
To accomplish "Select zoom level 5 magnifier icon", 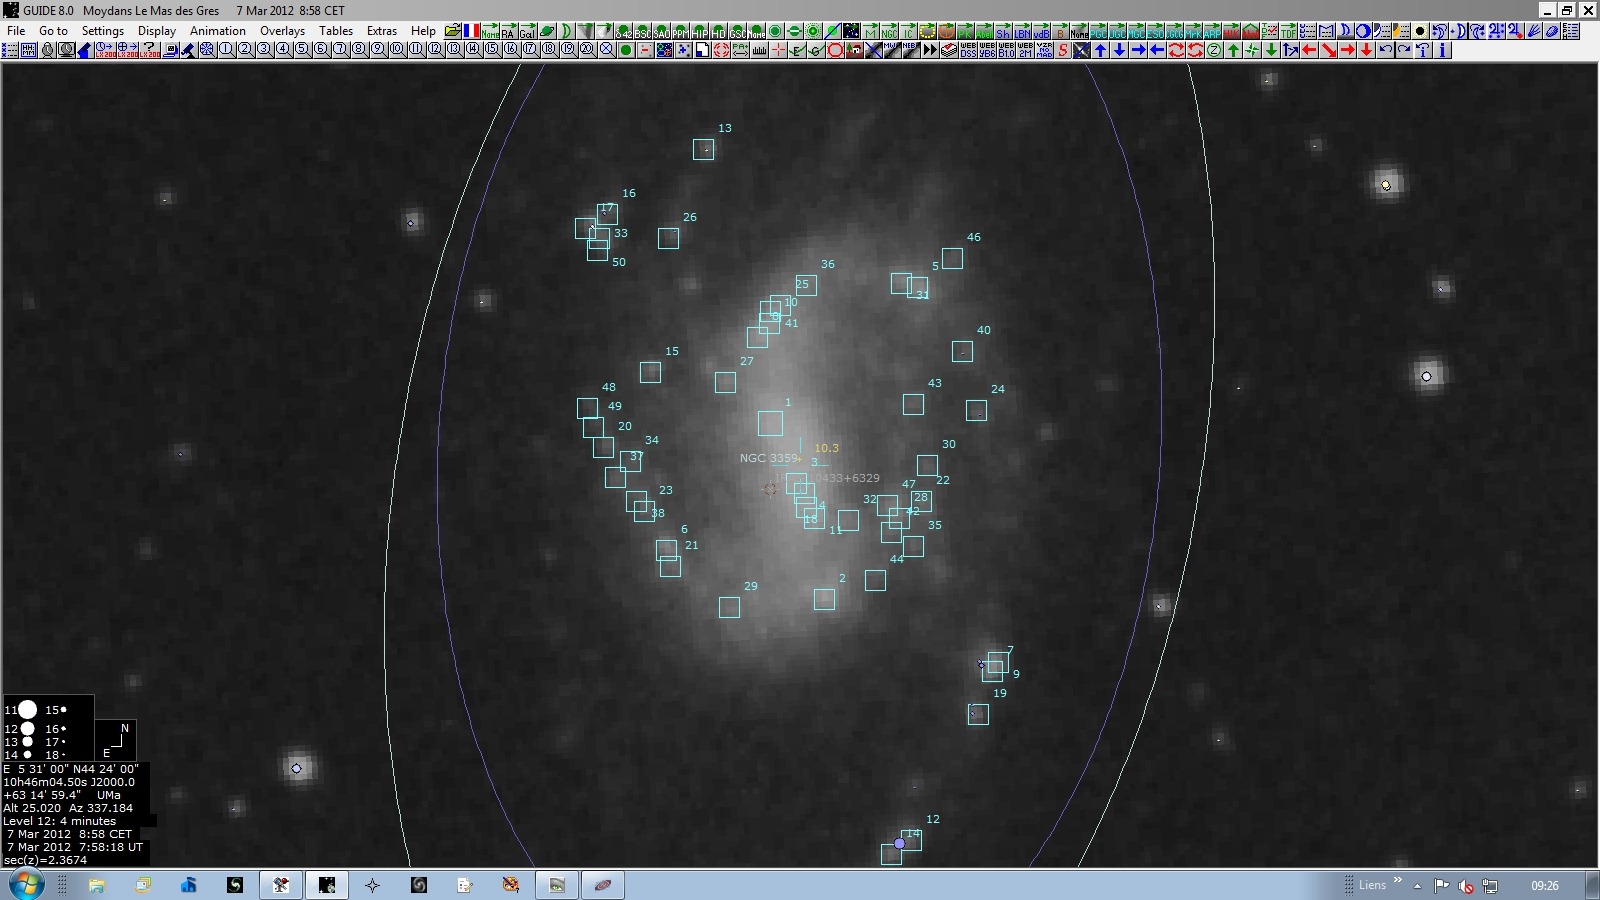I will coord(302,49).
